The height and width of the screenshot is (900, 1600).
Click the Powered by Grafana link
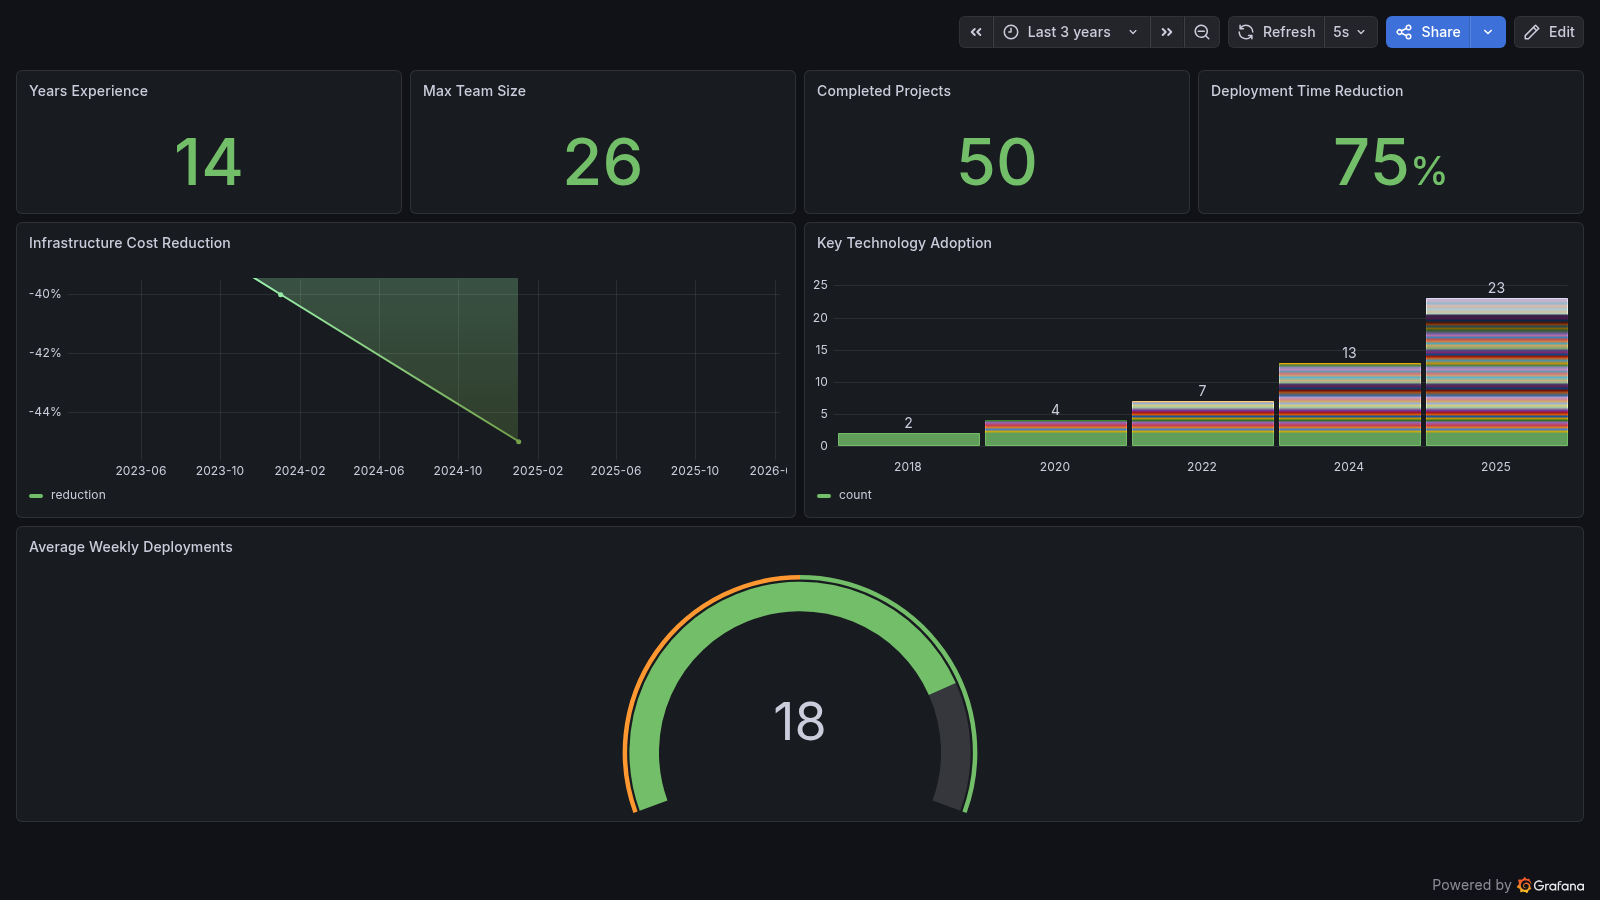coord(1507,885)
